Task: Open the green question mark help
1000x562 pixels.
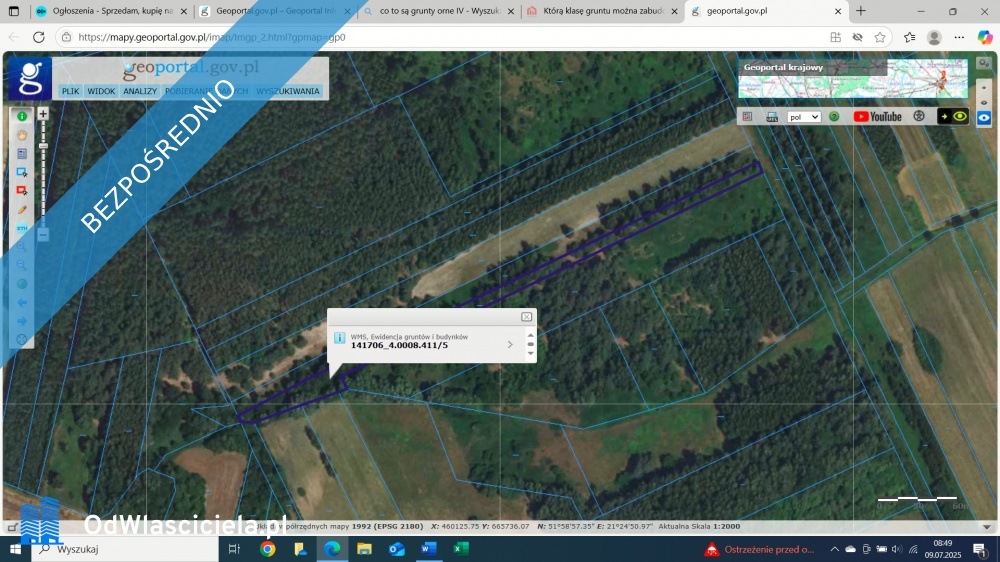Action: [x=834, y=116]
